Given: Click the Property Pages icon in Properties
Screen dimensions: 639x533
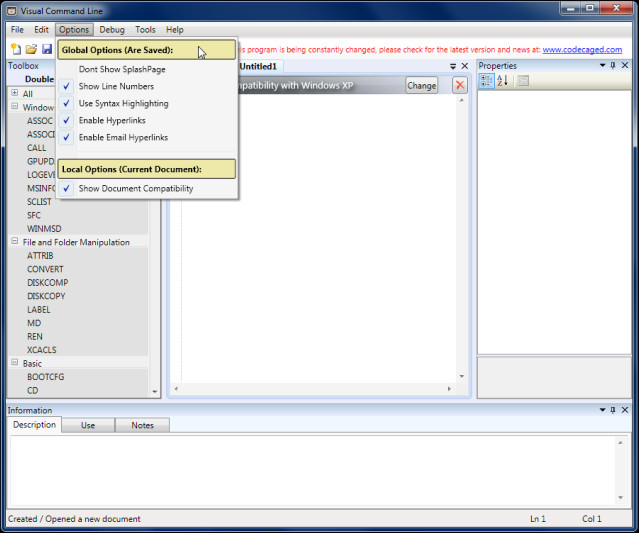Looking at the screenshot, I should pos(523,81).
